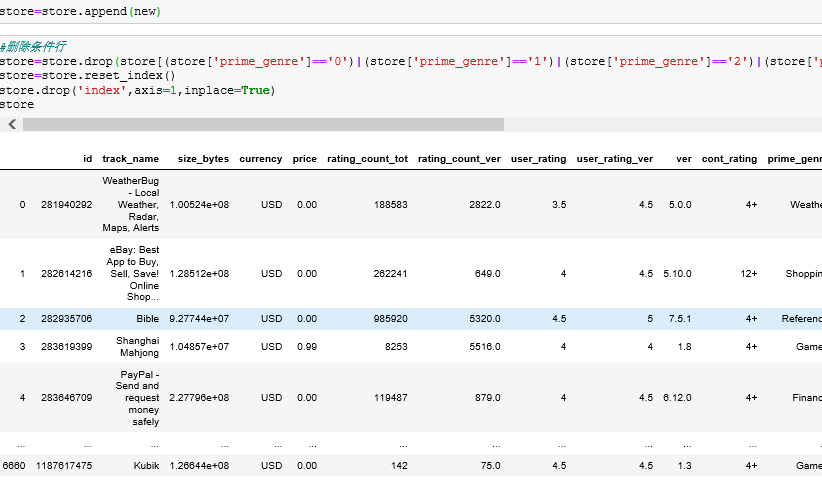This screenshot has width=822, height=482.
Task: Click the rating count 119487
Action: 391,398
